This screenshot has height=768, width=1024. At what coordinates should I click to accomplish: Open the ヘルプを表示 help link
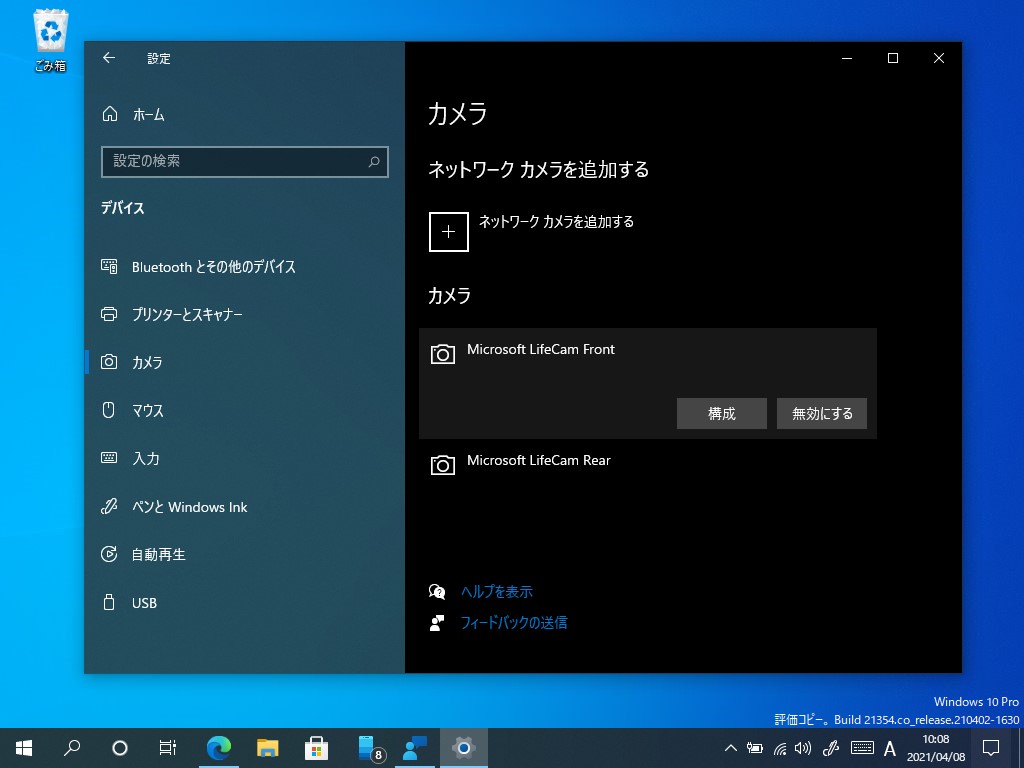tap(495, 591)
